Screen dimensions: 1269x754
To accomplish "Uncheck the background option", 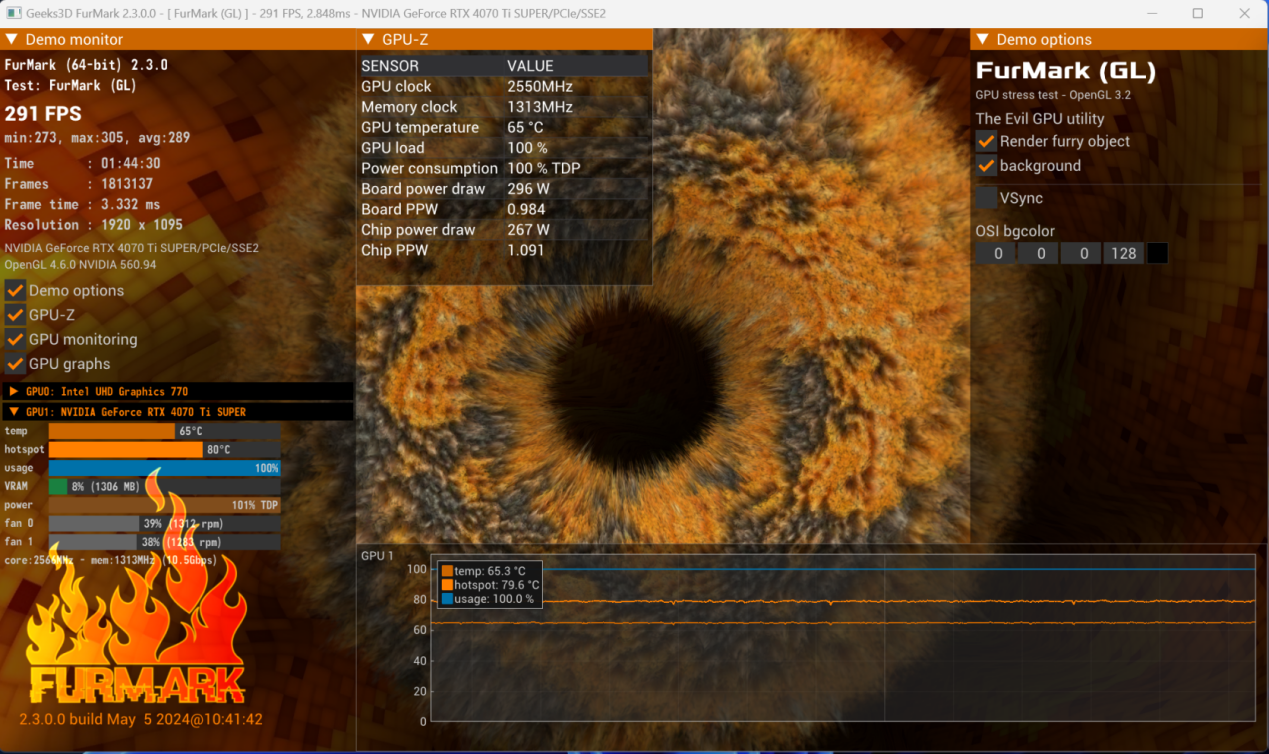I will coord(986,166).
